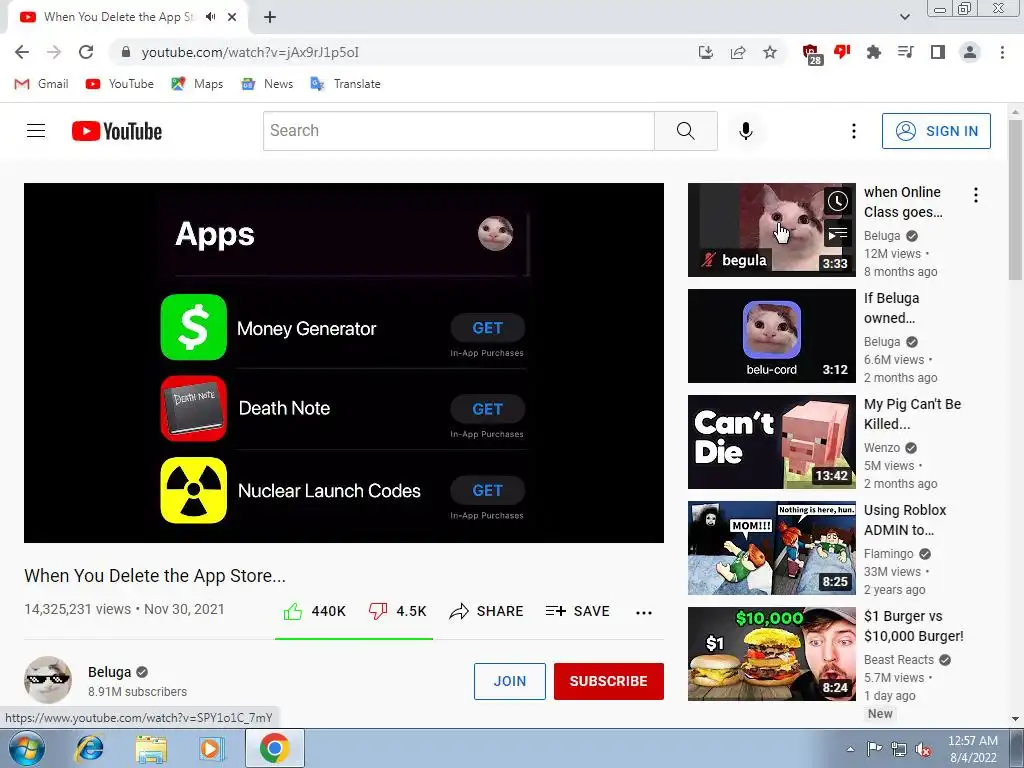Expand the tab search chevron
The image size is (1024, 768).
click(904, 17)
